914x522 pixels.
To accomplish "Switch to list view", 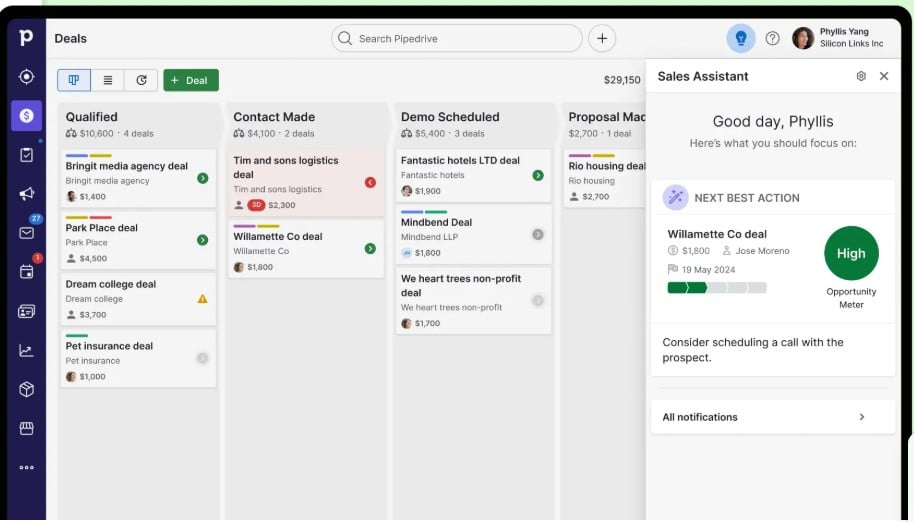I will pos(108,80).
